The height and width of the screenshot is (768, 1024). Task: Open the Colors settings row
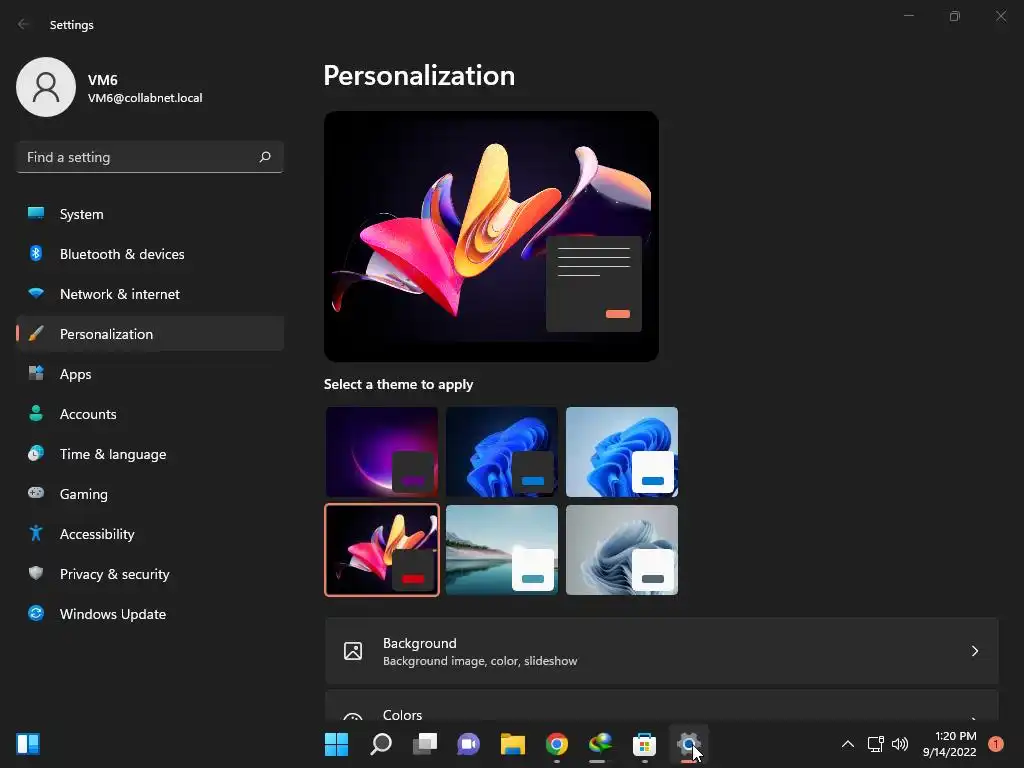coord(662,705)
